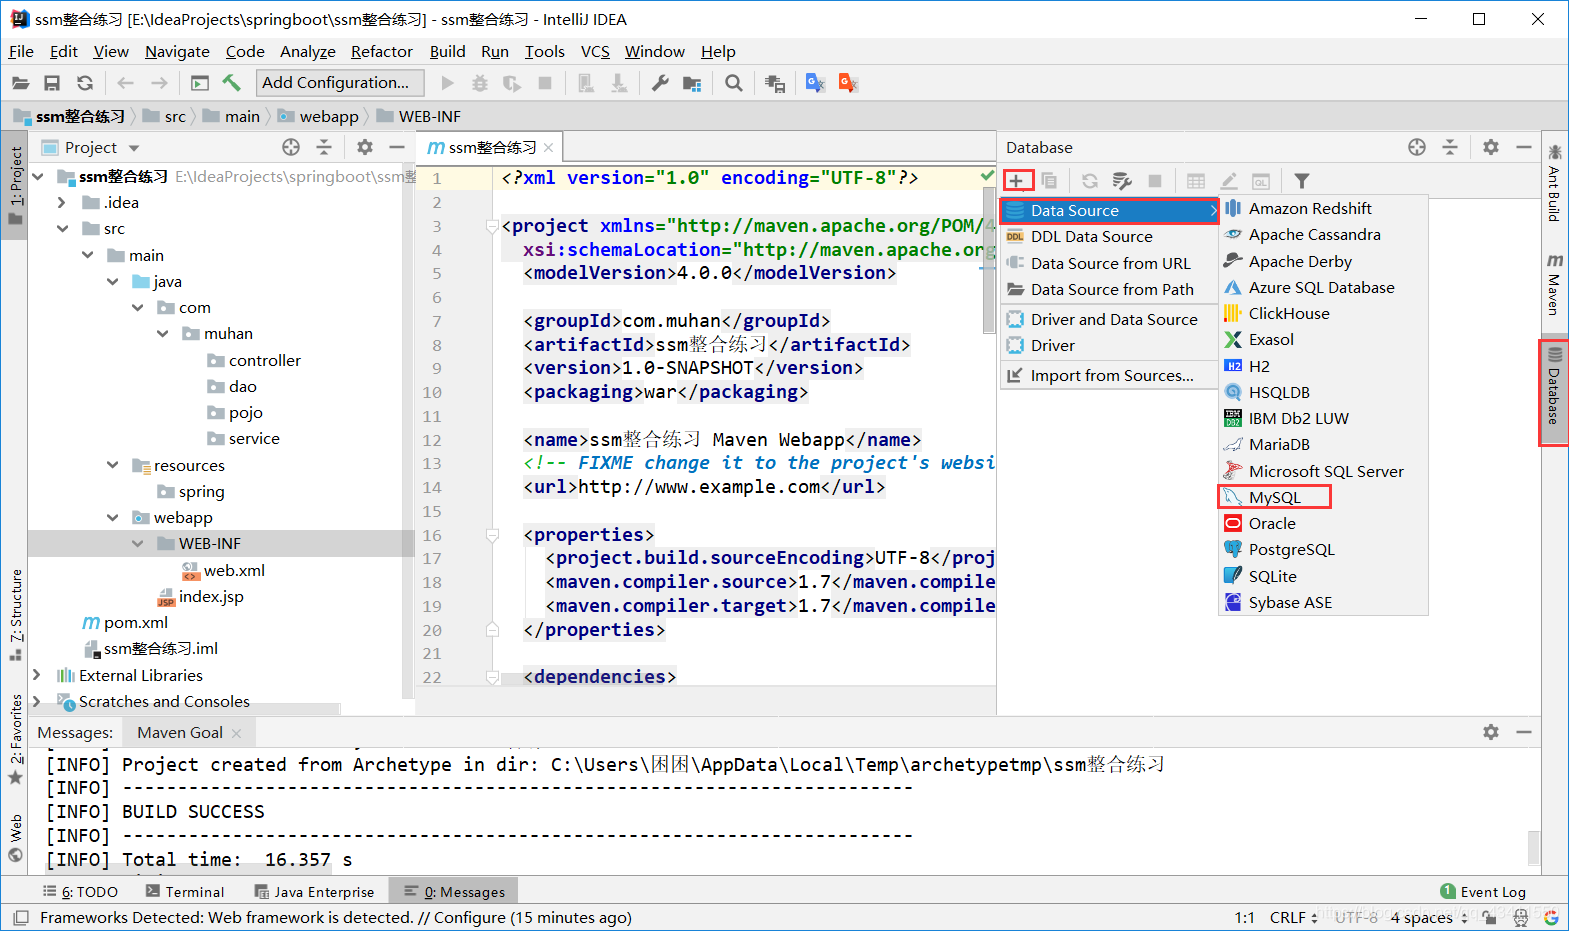Click the Database filter funnel icon
The height and width of the screenshot is (931, 1569).
pos(1301,181)
